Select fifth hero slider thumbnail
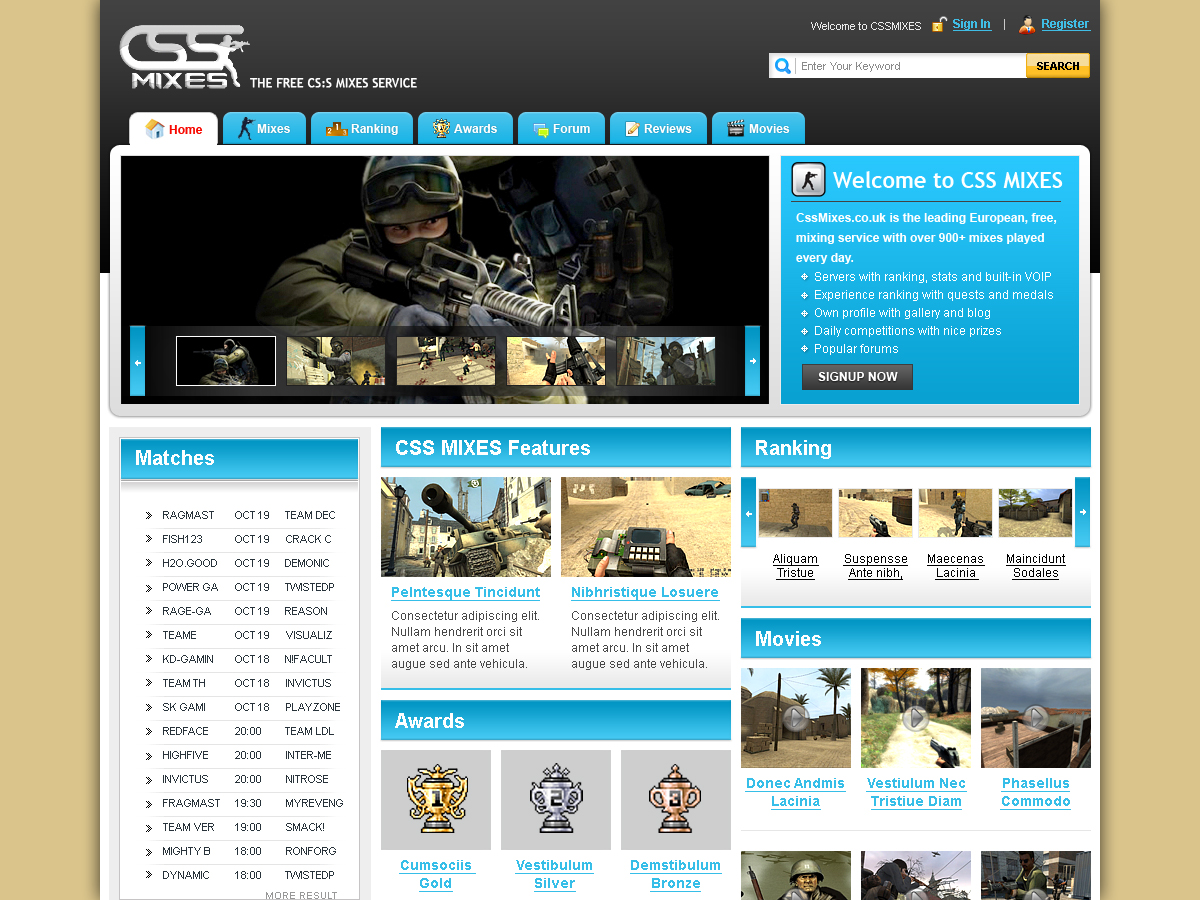 click(666, 361)
